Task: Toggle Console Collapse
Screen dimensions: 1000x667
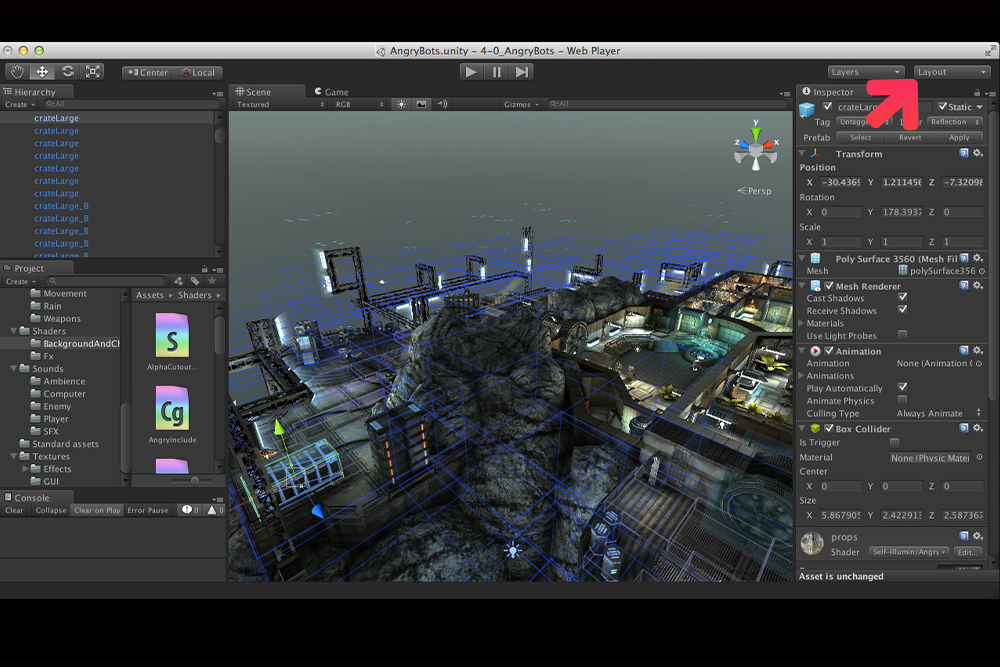Action: (x=50, y=510)
